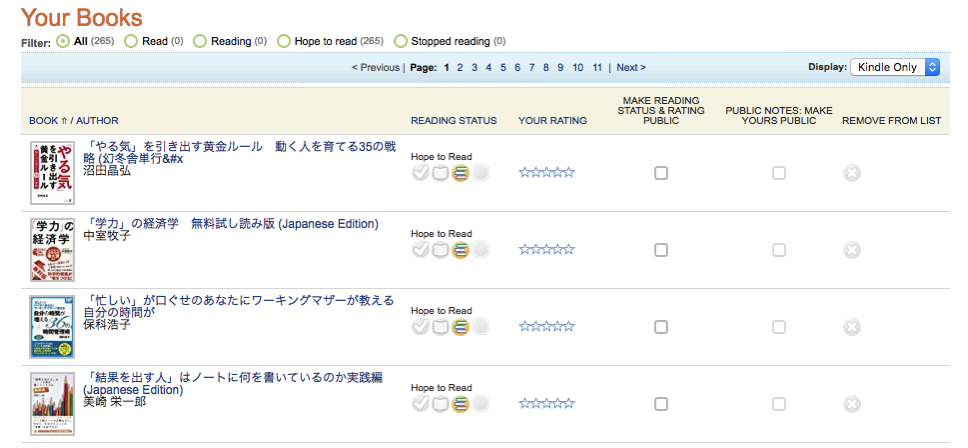The height and width of the screenshot is (448, 968).
Task: Make 「やる気」 reading status and rating public
Action: pyautogui.click(x=661, y=173)
